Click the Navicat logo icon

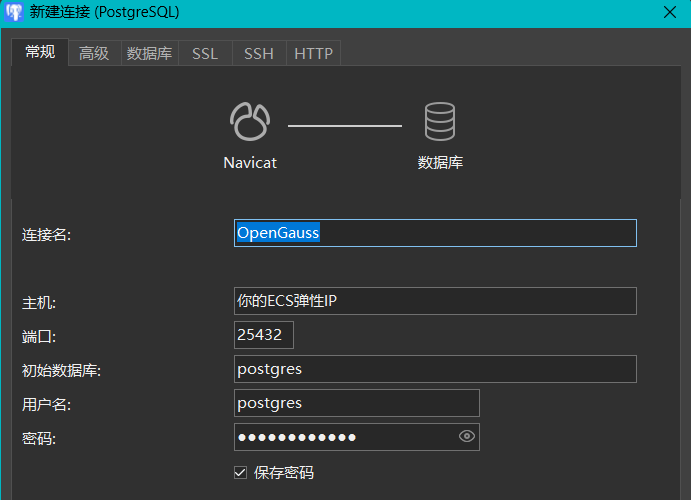(x=250, y=122)
